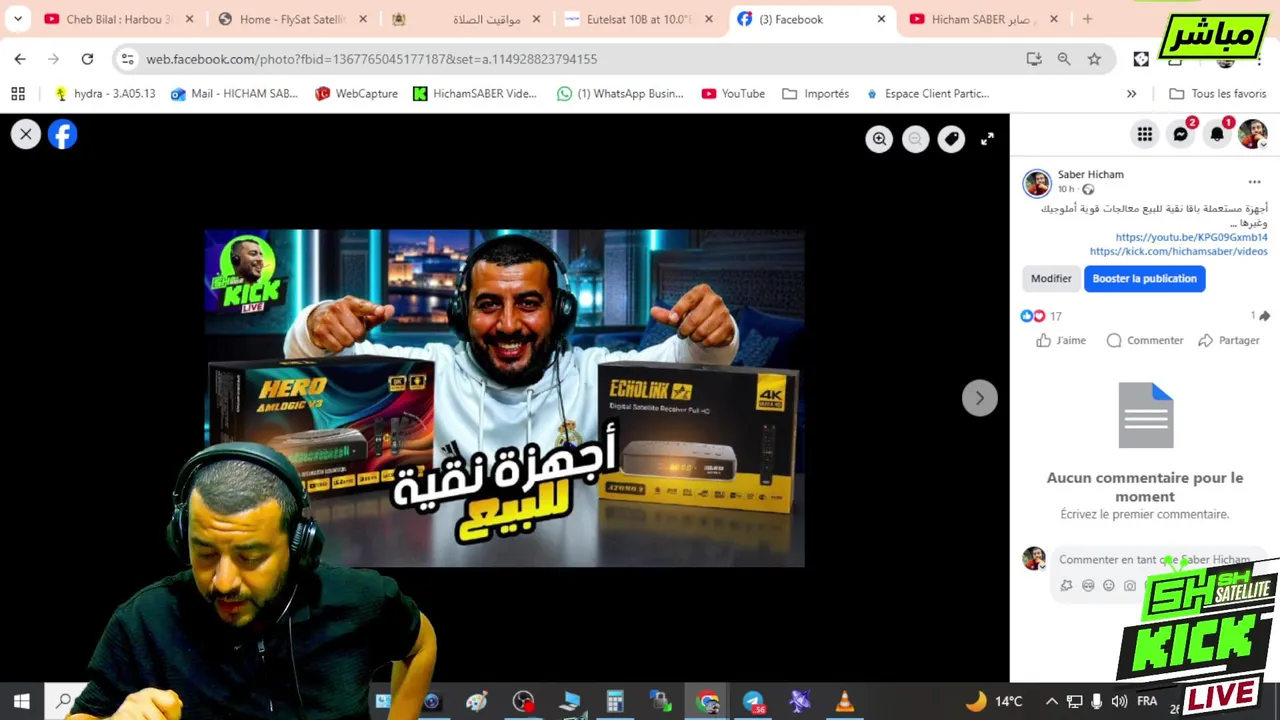This screenshot has height=720, width=1280.
Task: Open Mail - HICHAM SAB bookmark
Action: [234, 93]
